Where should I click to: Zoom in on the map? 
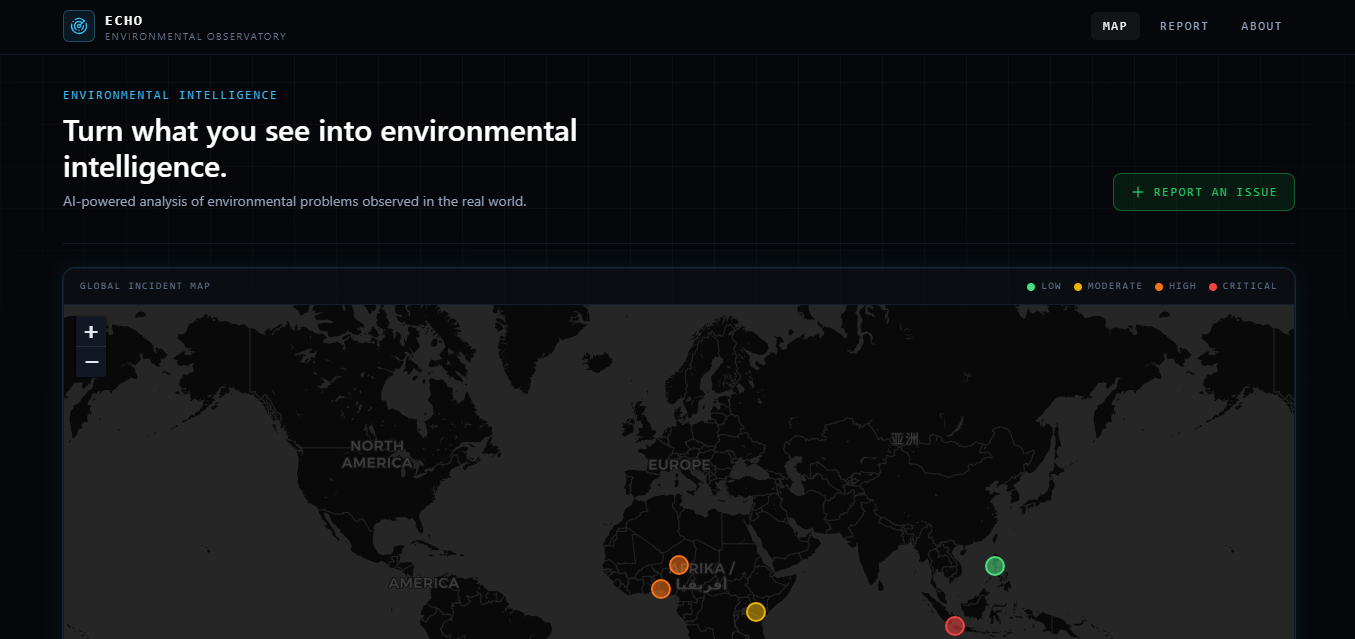coord(91,332)
